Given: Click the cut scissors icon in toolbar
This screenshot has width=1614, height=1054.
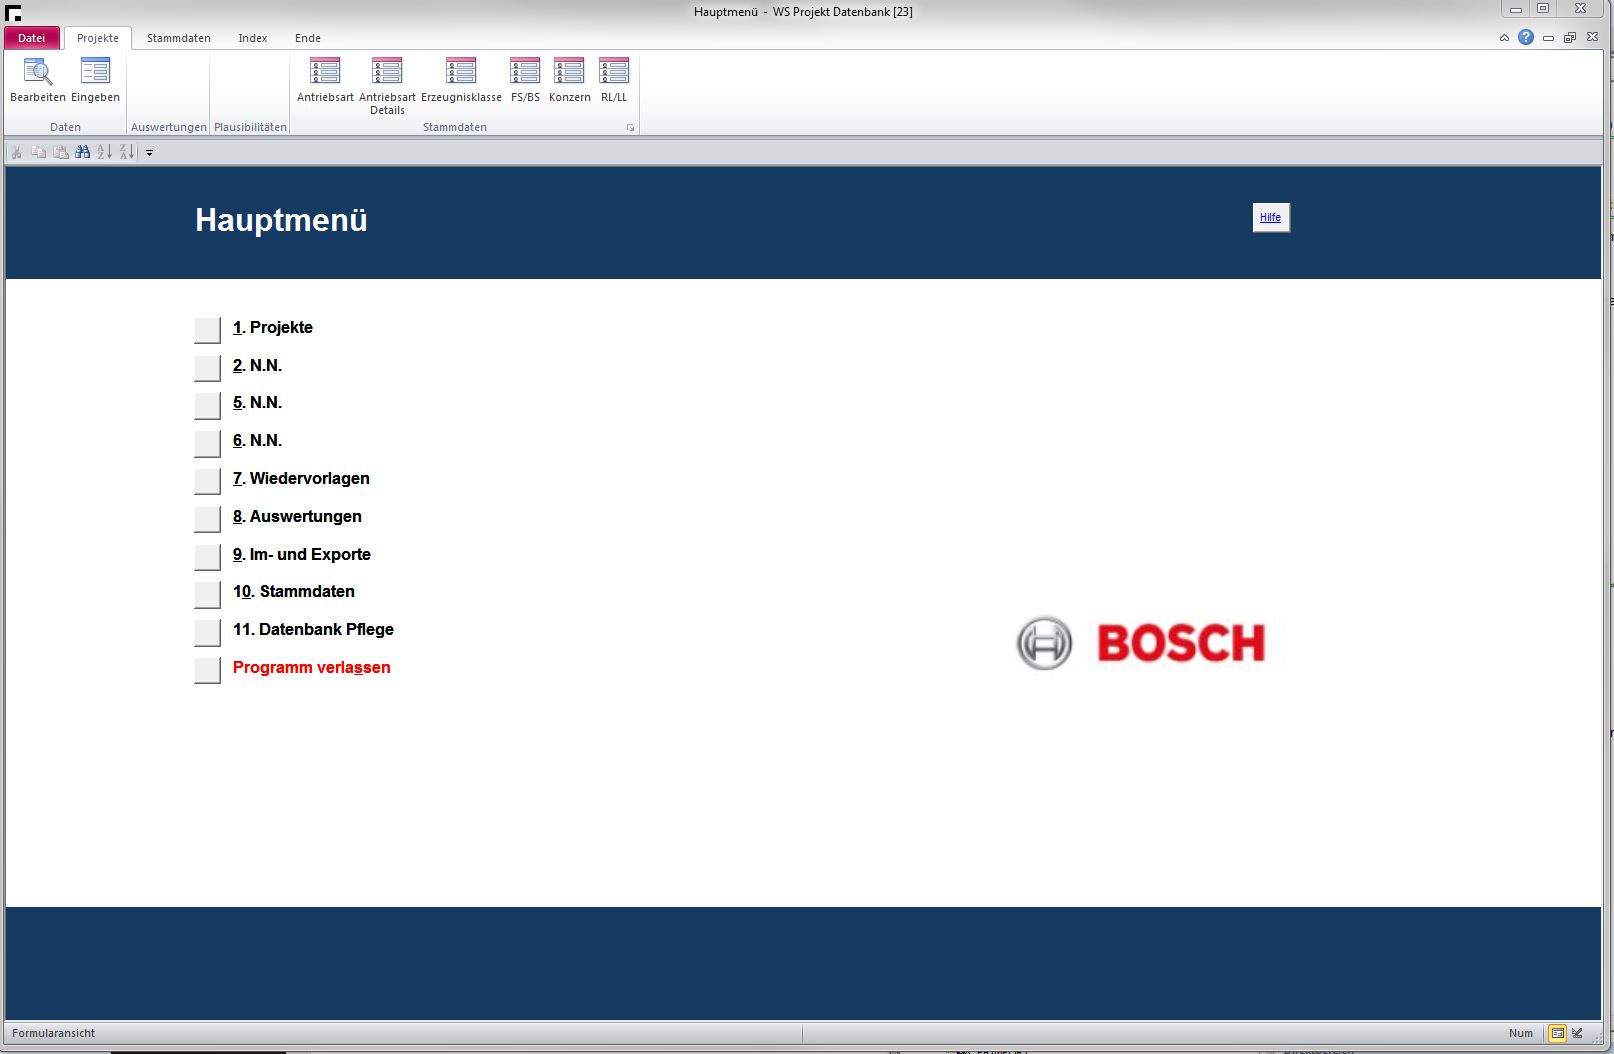Looking at the screenshot, I should (16, 152).
